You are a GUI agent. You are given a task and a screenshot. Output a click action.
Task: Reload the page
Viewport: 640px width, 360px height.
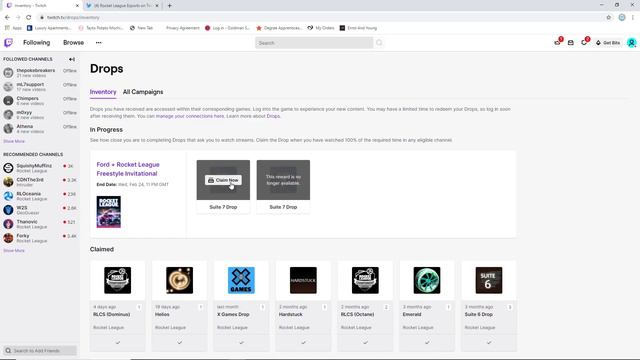point(29,18)
